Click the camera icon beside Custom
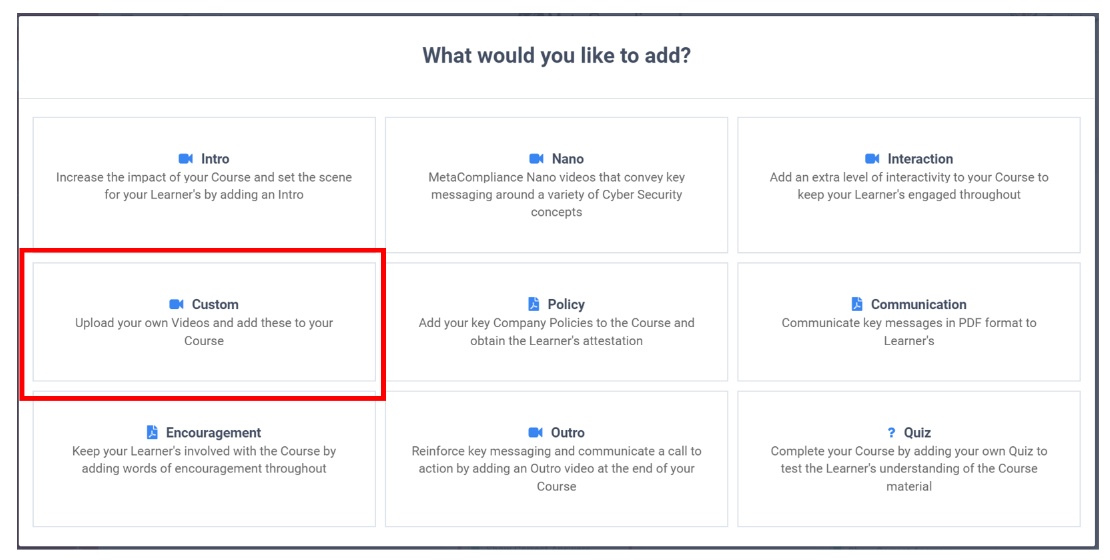Screen dimensions: 1110x560 point(176,304)
